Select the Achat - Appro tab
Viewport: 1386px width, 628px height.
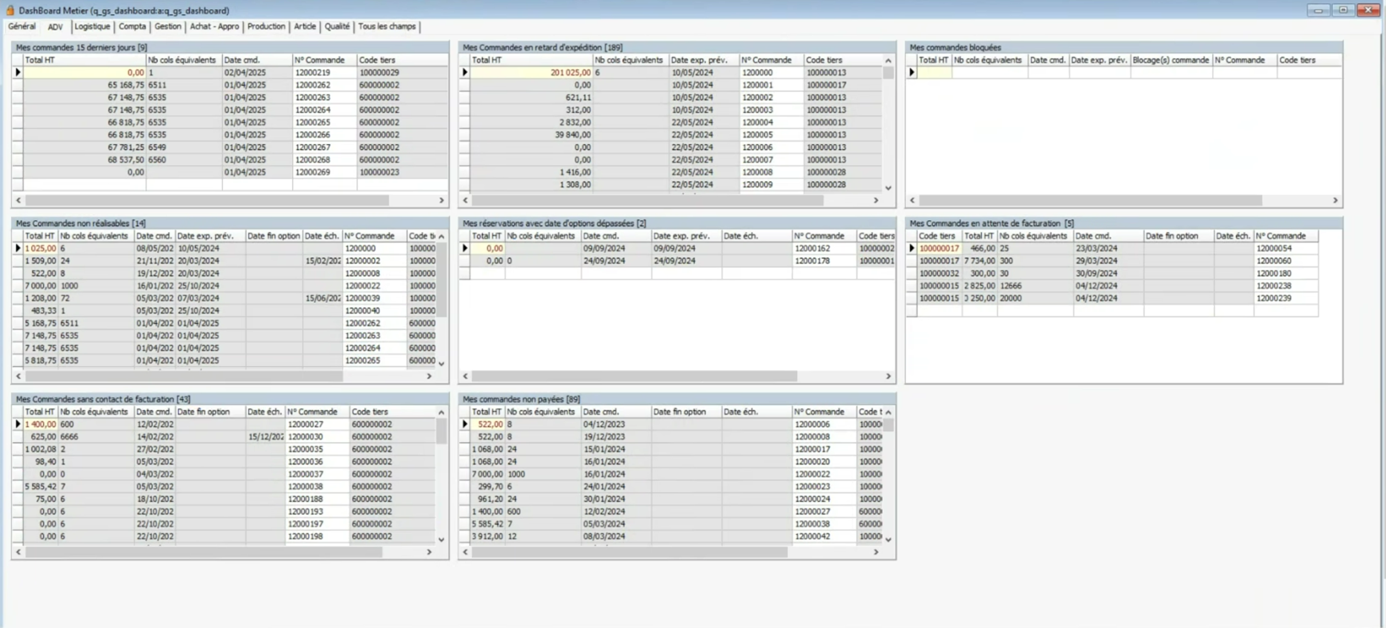[214, 27]
